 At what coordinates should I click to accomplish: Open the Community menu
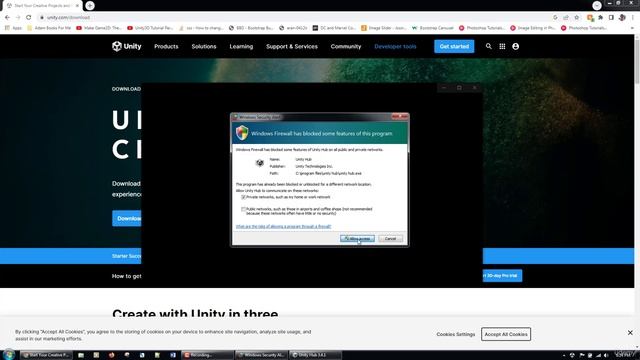346,47
